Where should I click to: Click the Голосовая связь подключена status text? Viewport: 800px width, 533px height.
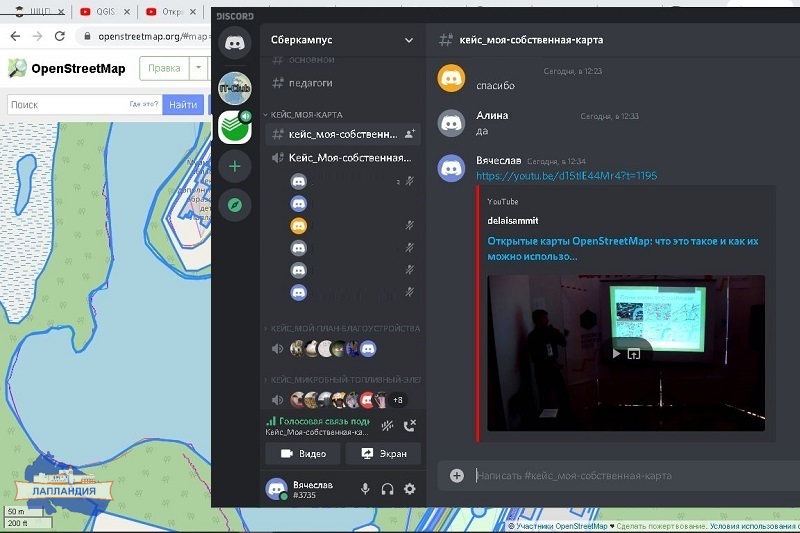coord(324,421)
